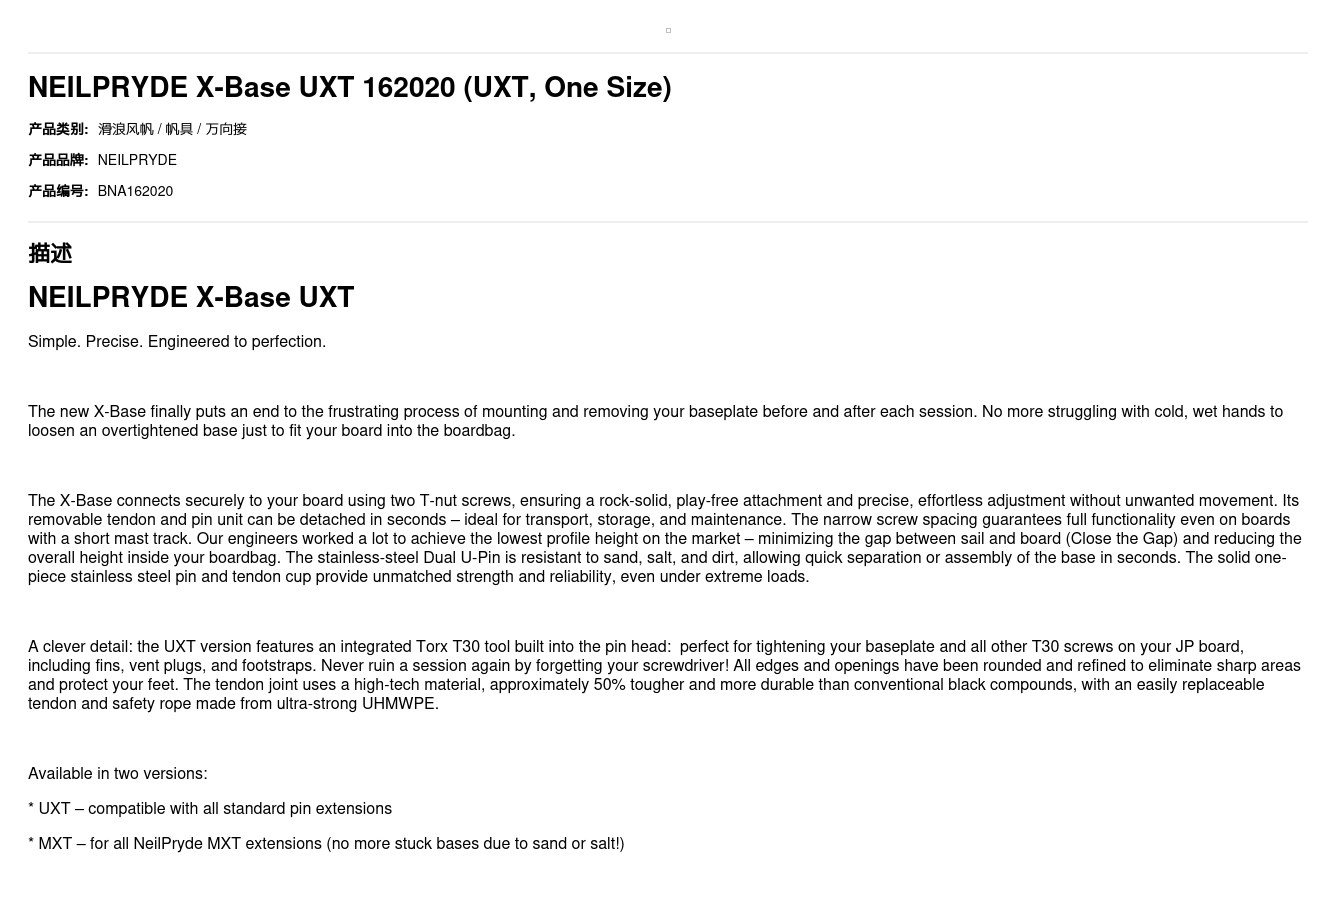Click the NEILPRYDE X-Base UXT description heading
Image resolution: width=1328 pixels, height=899 pixels.
click(191, 298)
